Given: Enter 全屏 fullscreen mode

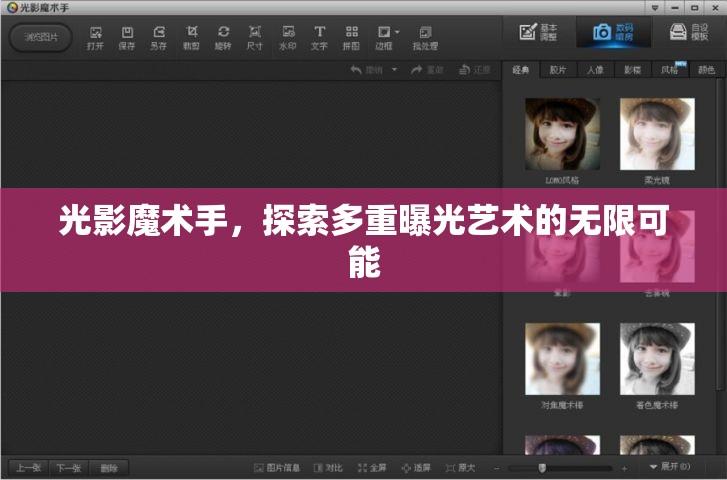Looking at the screenshot, I should click(372, 468).
